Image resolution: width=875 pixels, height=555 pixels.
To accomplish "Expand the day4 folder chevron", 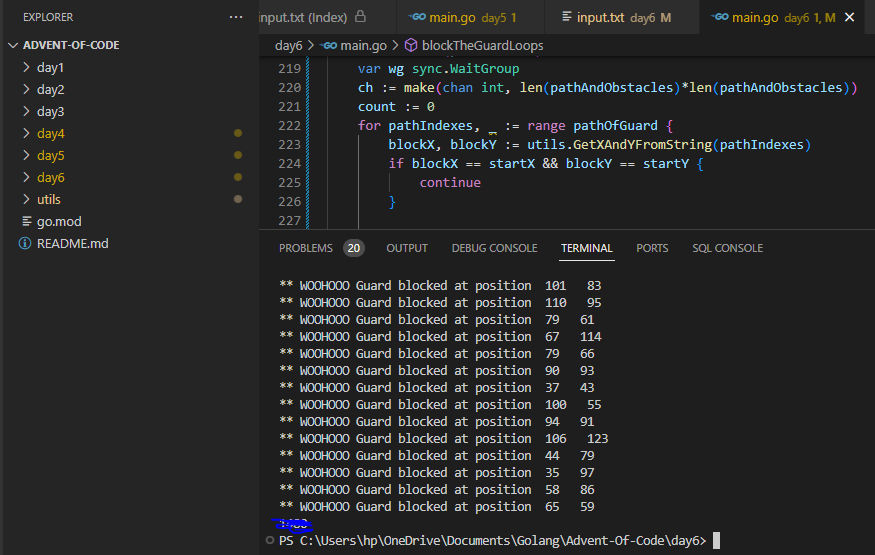I will point(26,133).
